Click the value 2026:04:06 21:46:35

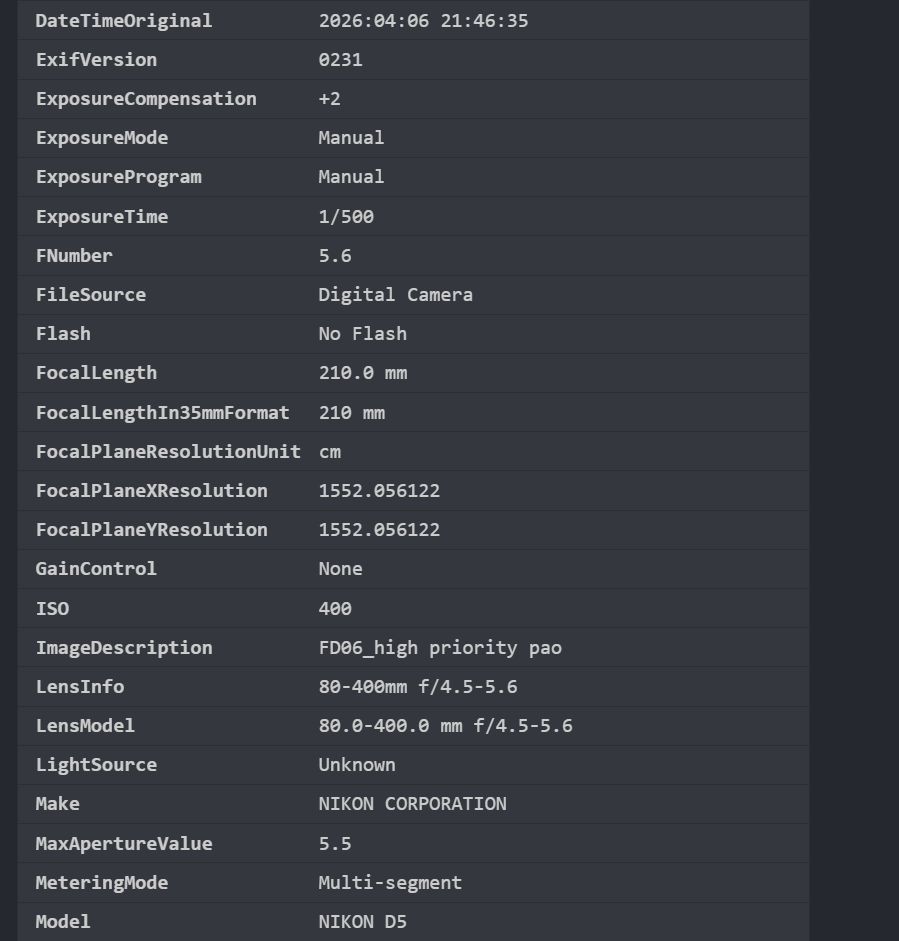point(423,21)
